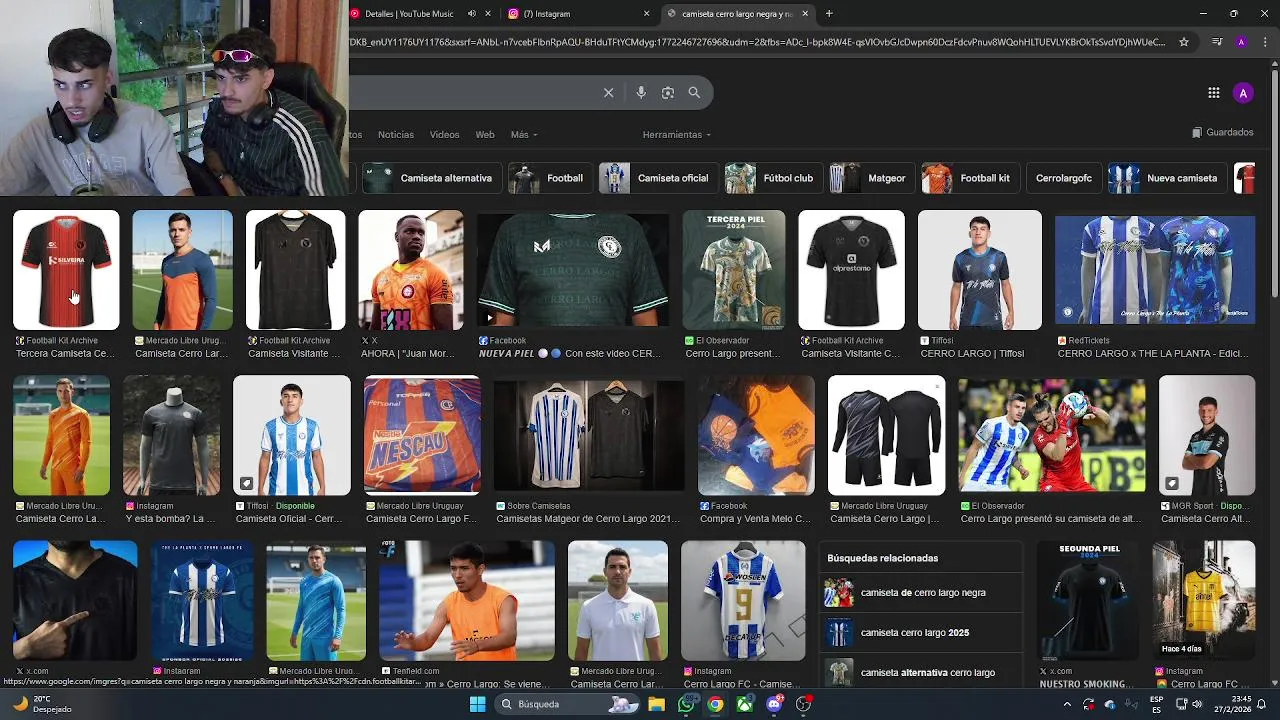Open related search camiseta cerro largo 2025
Image resolution: width=1280 pixels, height=720 pixels.
921,633
